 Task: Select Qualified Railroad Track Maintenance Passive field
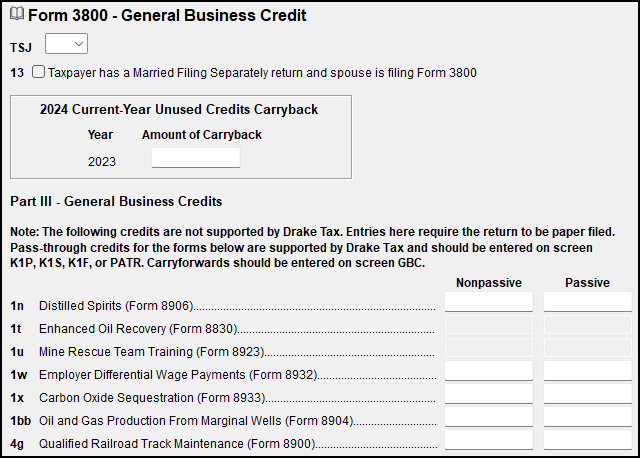[588, 440]
